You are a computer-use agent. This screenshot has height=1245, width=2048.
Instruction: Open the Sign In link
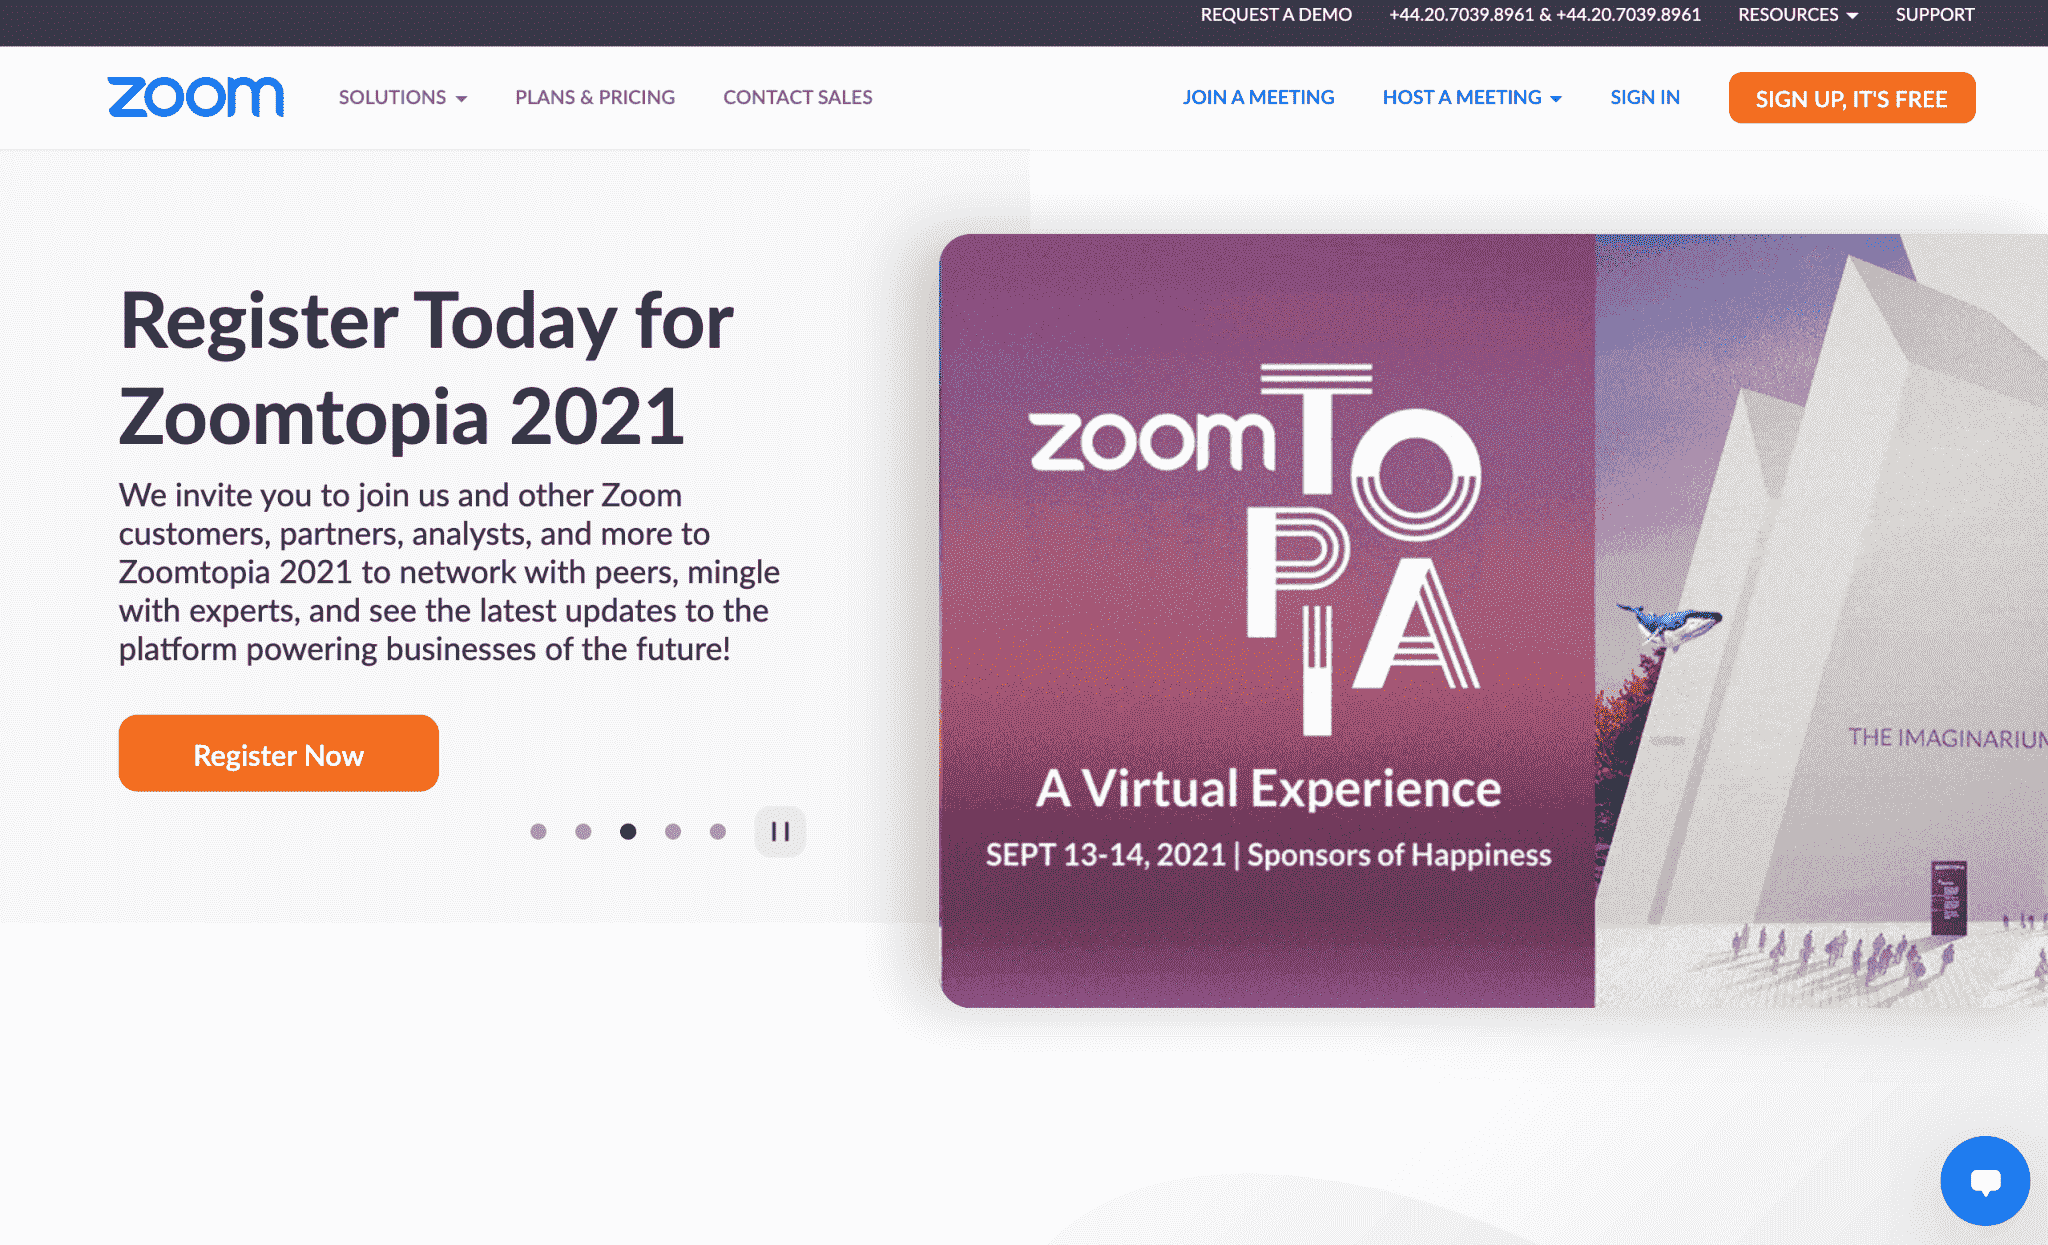[x=1645, y=97]
